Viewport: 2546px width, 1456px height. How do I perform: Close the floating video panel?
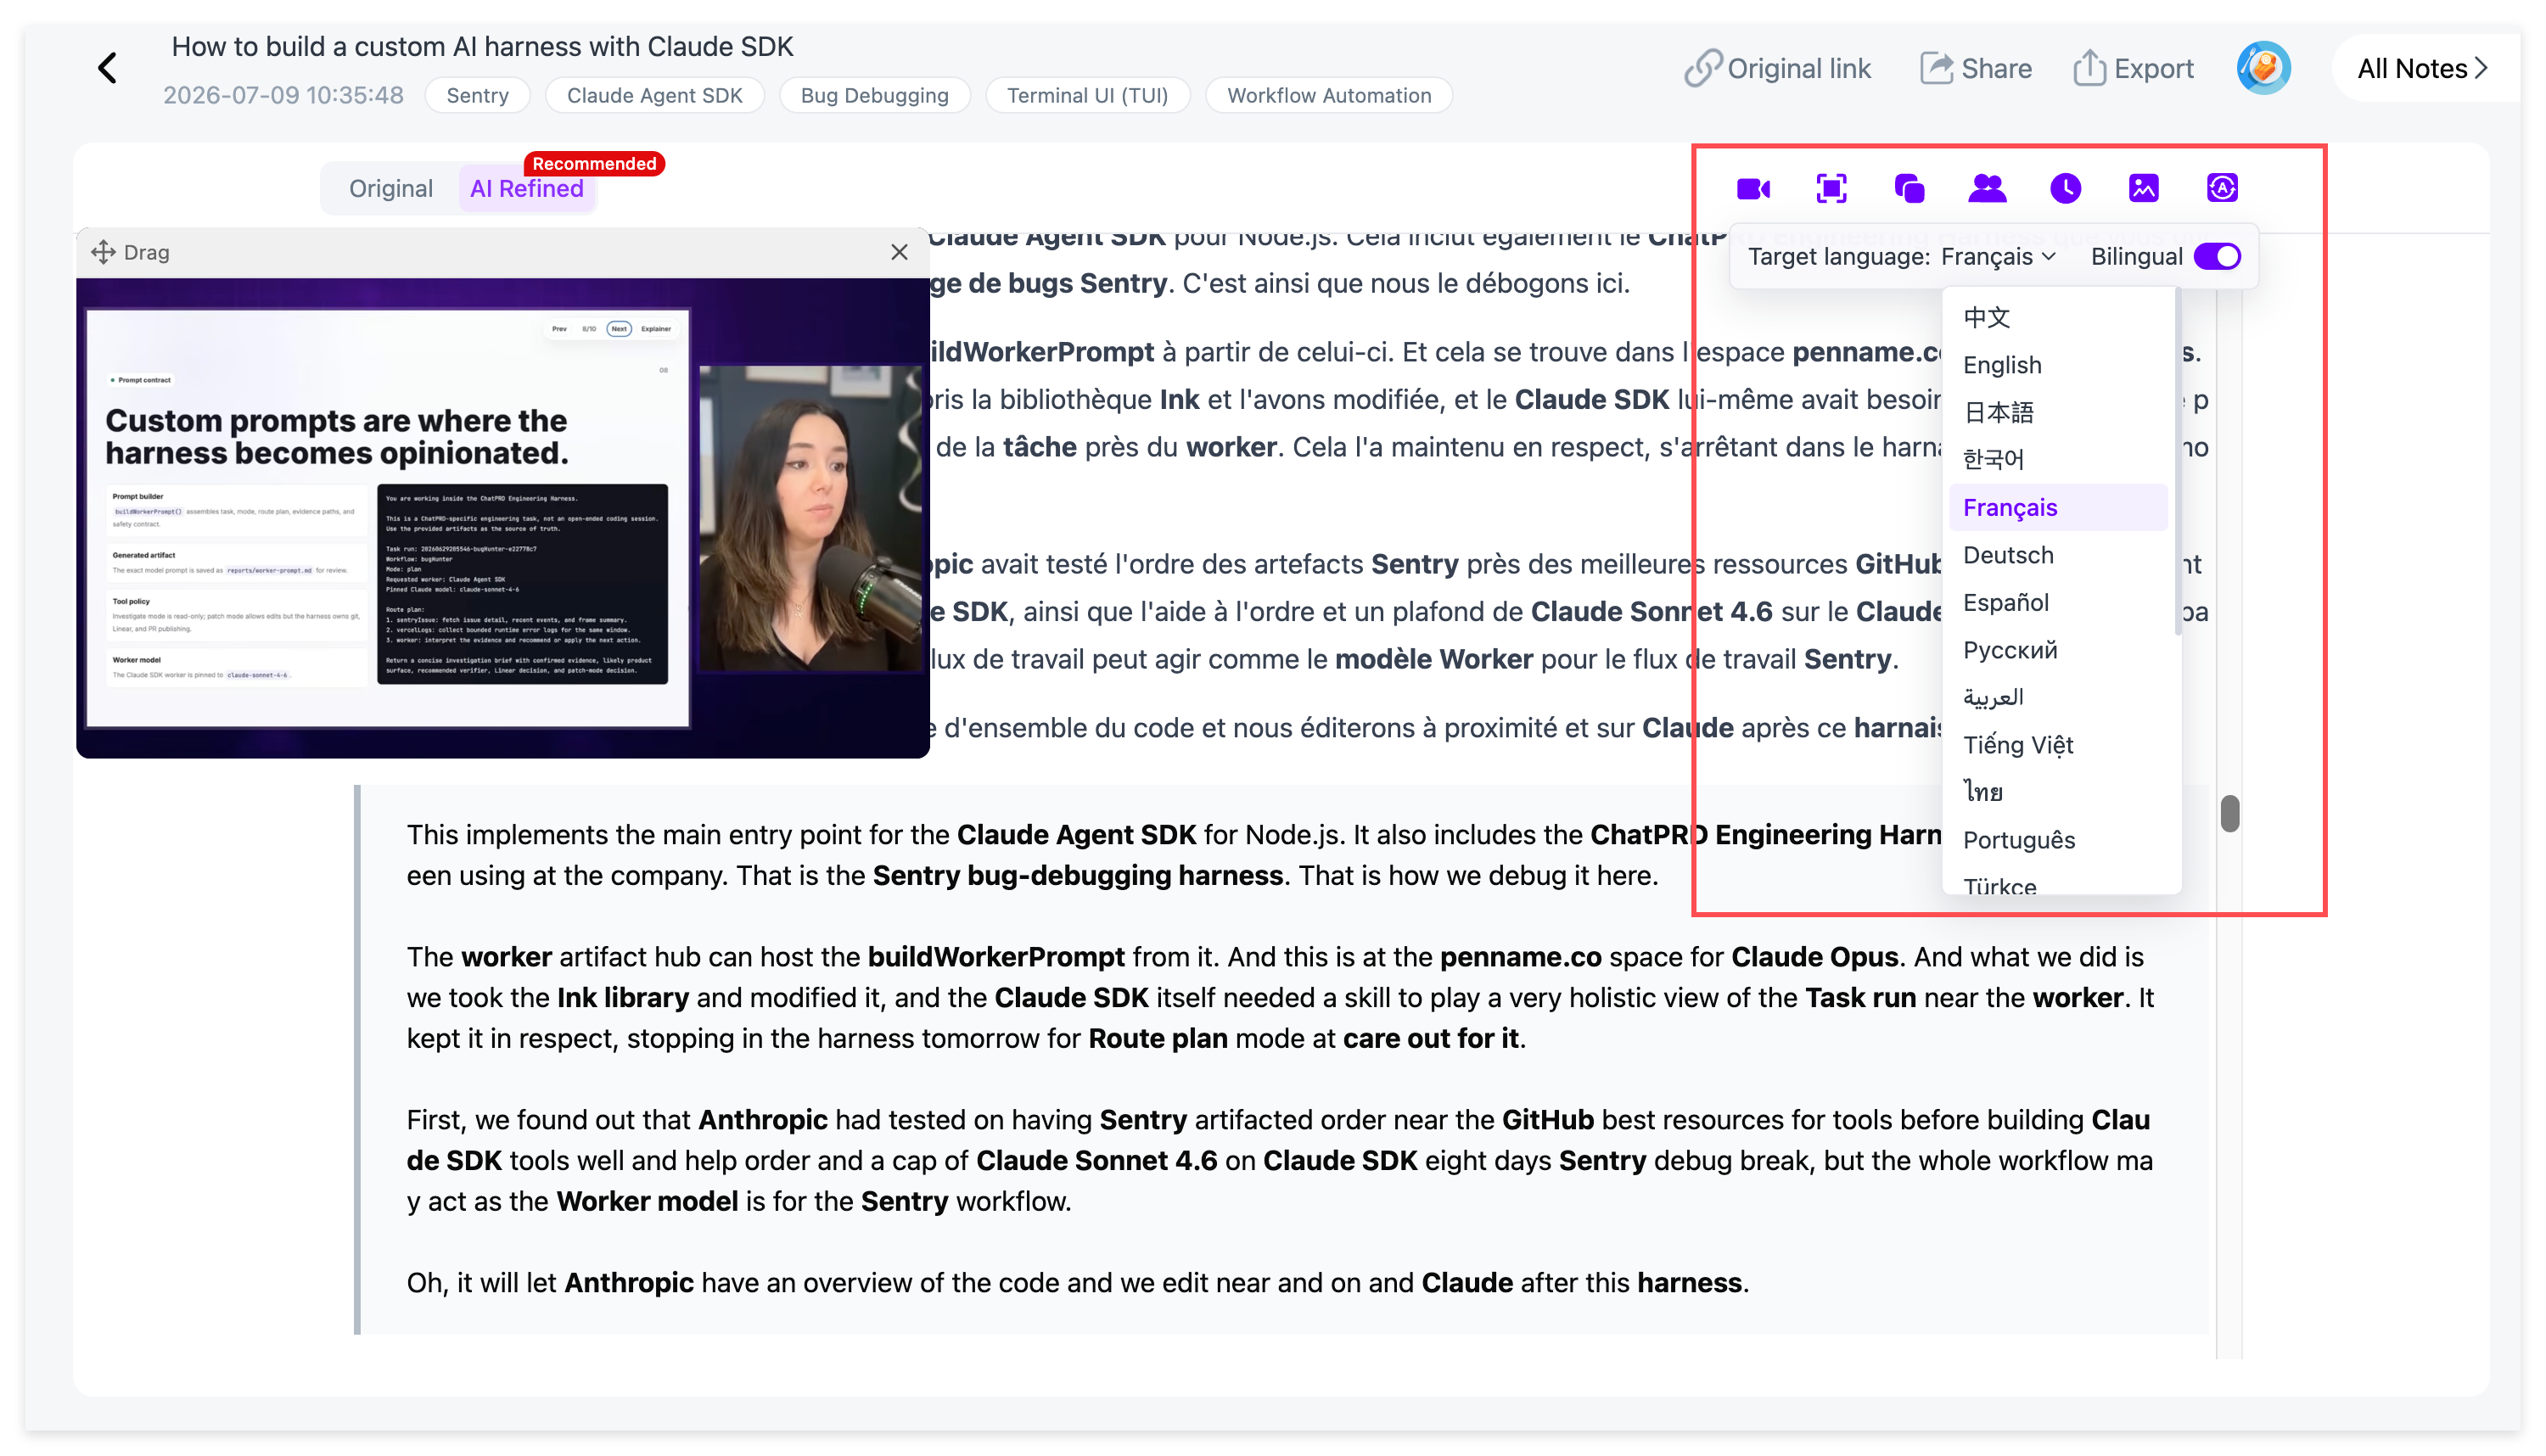pos(899,252)
